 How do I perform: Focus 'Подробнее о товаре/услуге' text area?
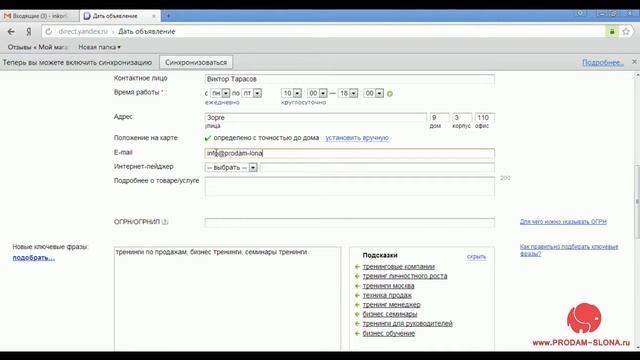[349, 187]
